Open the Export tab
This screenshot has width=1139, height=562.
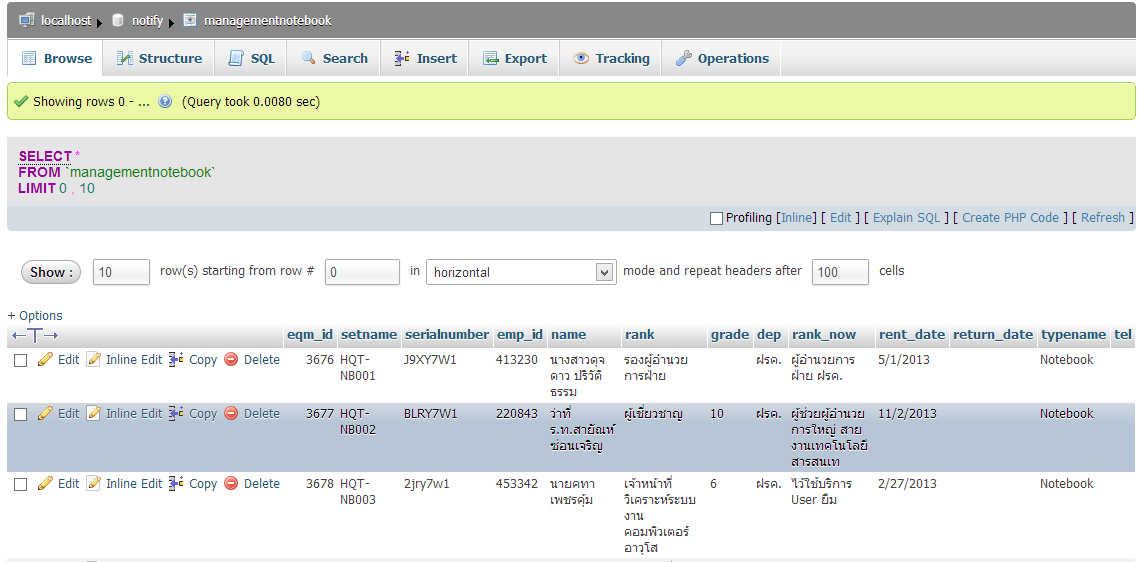coord(514,58)
